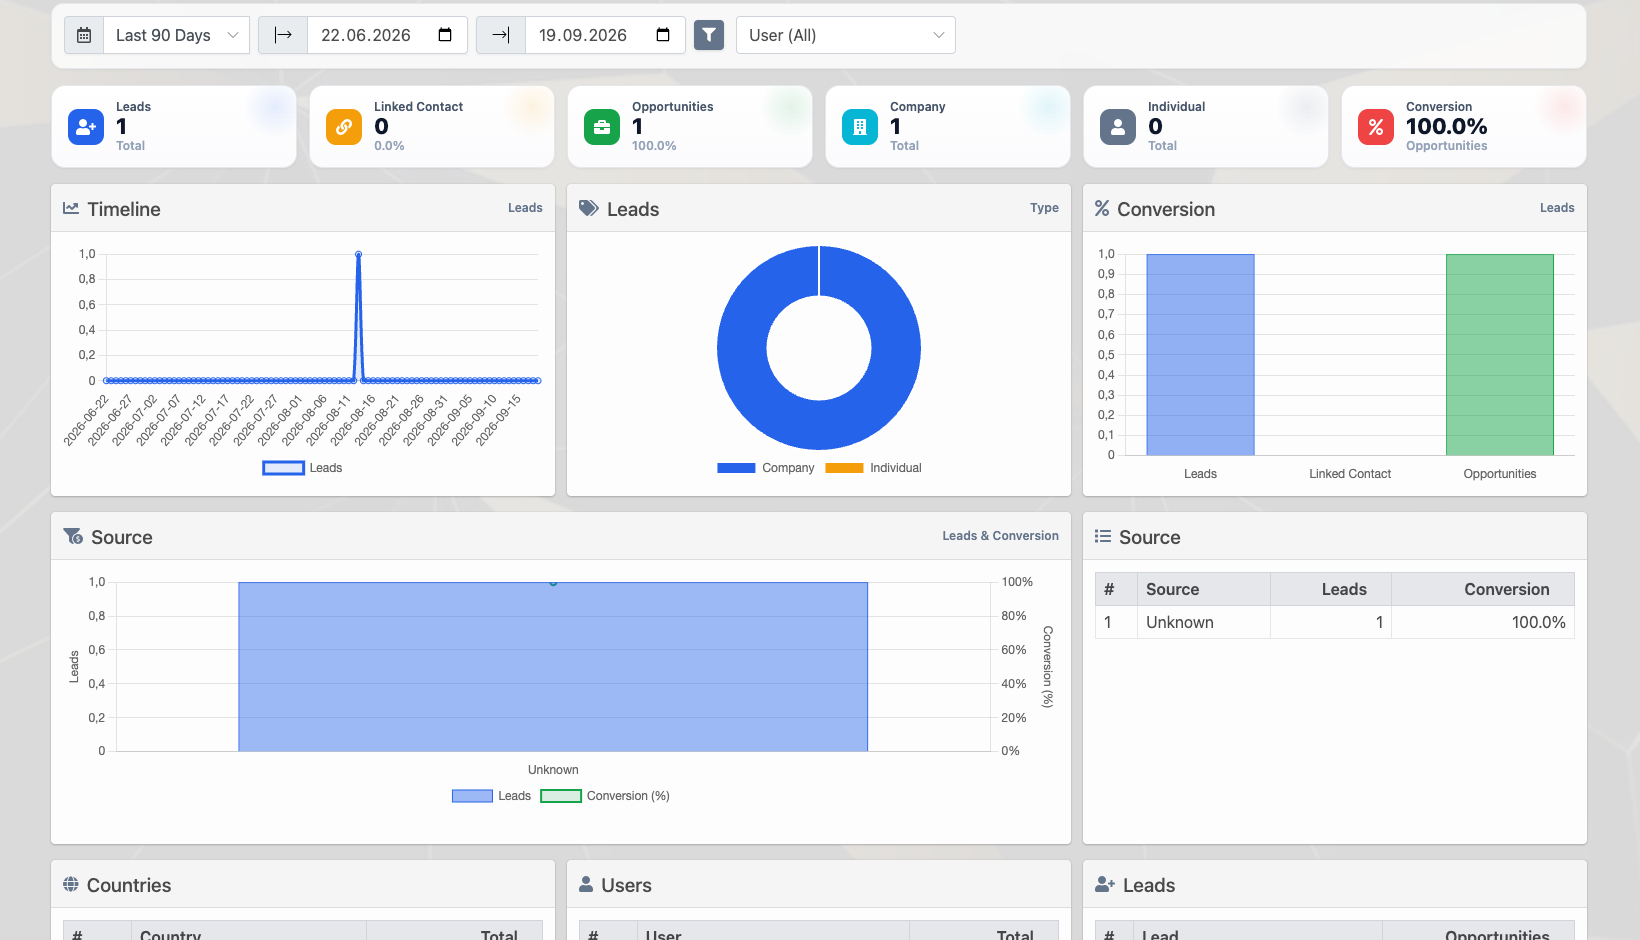Click the user icon in Users panel
1640x940 pixels.
586,884
